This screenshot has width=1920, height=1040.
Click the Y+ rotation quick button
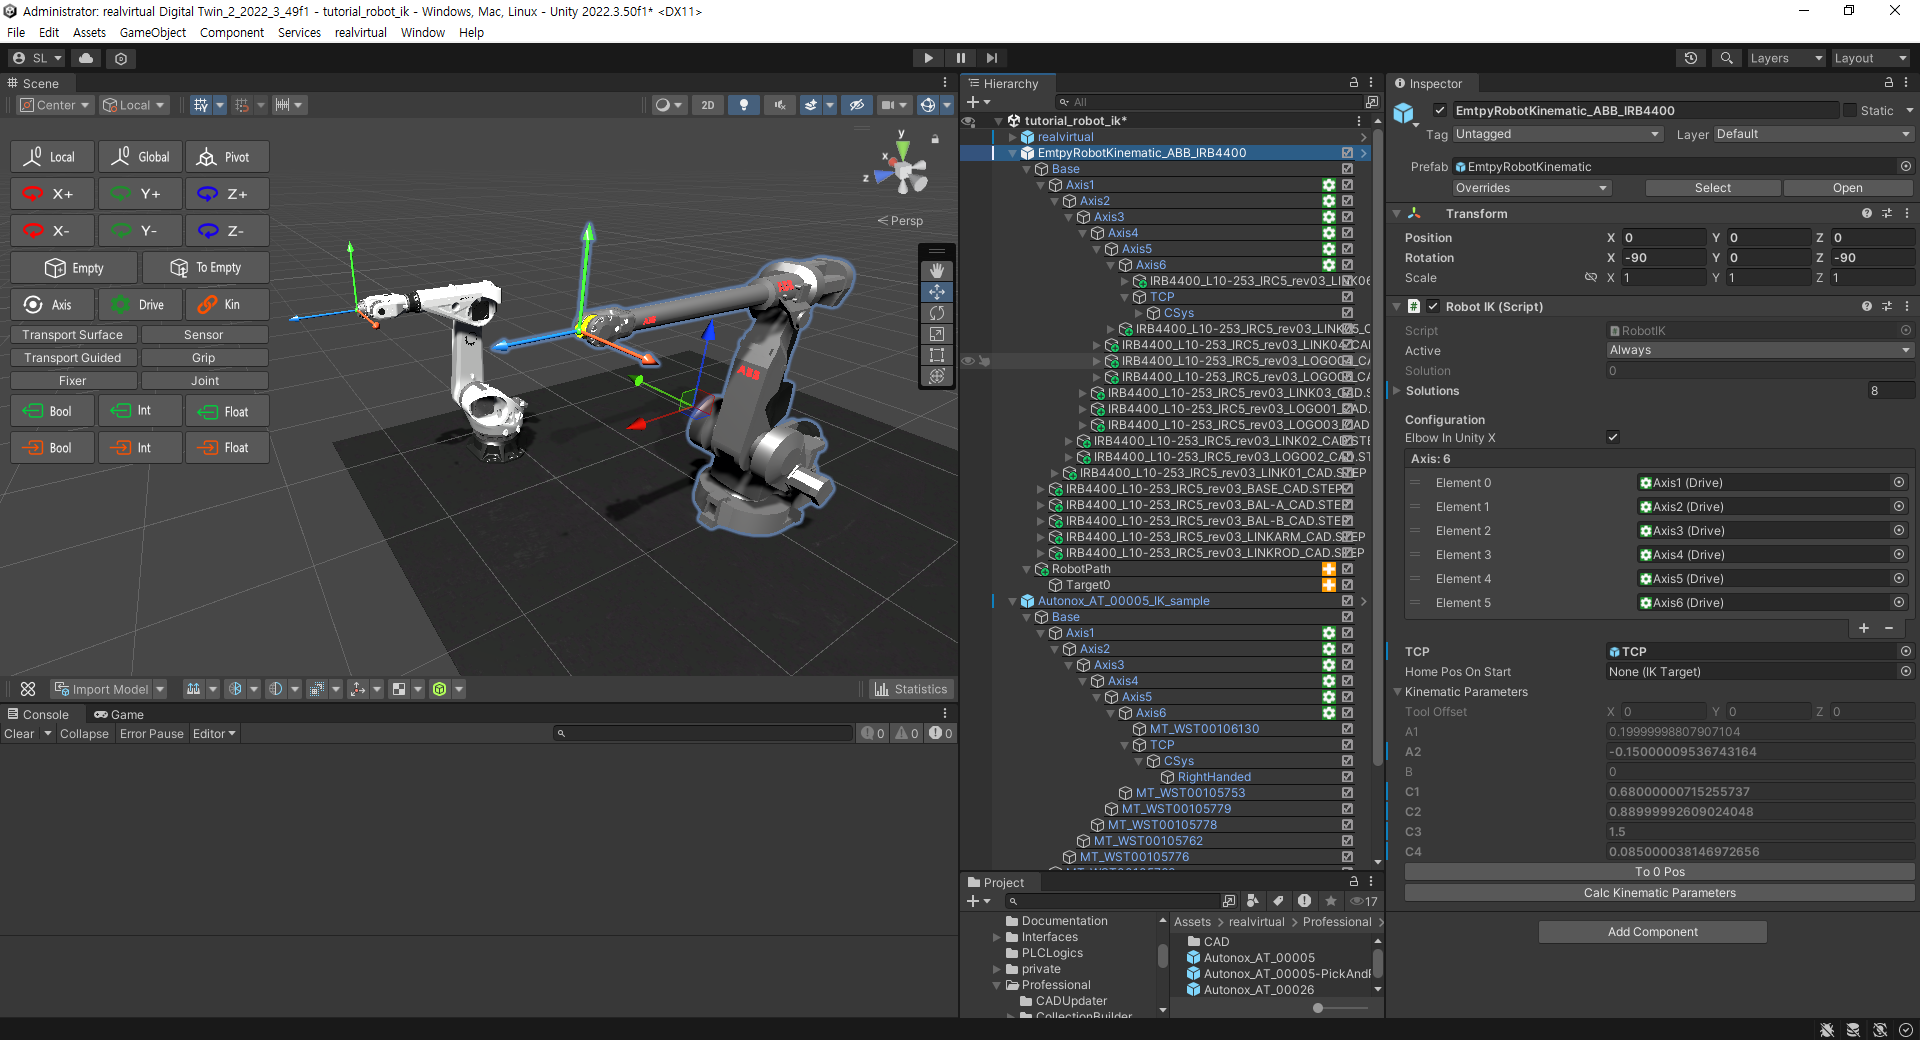(x=140, y=194)
